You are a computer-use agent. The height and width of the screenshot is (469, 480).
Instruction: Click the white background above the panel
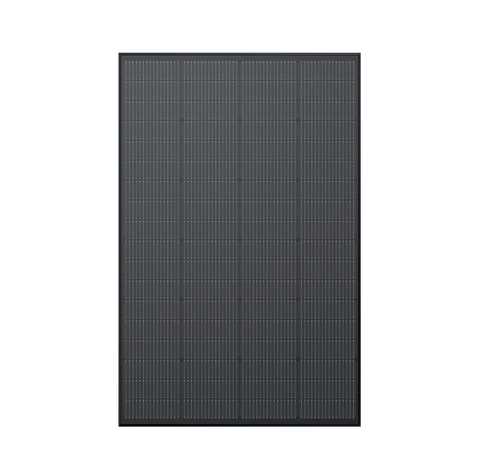click(x=239, y=26)
